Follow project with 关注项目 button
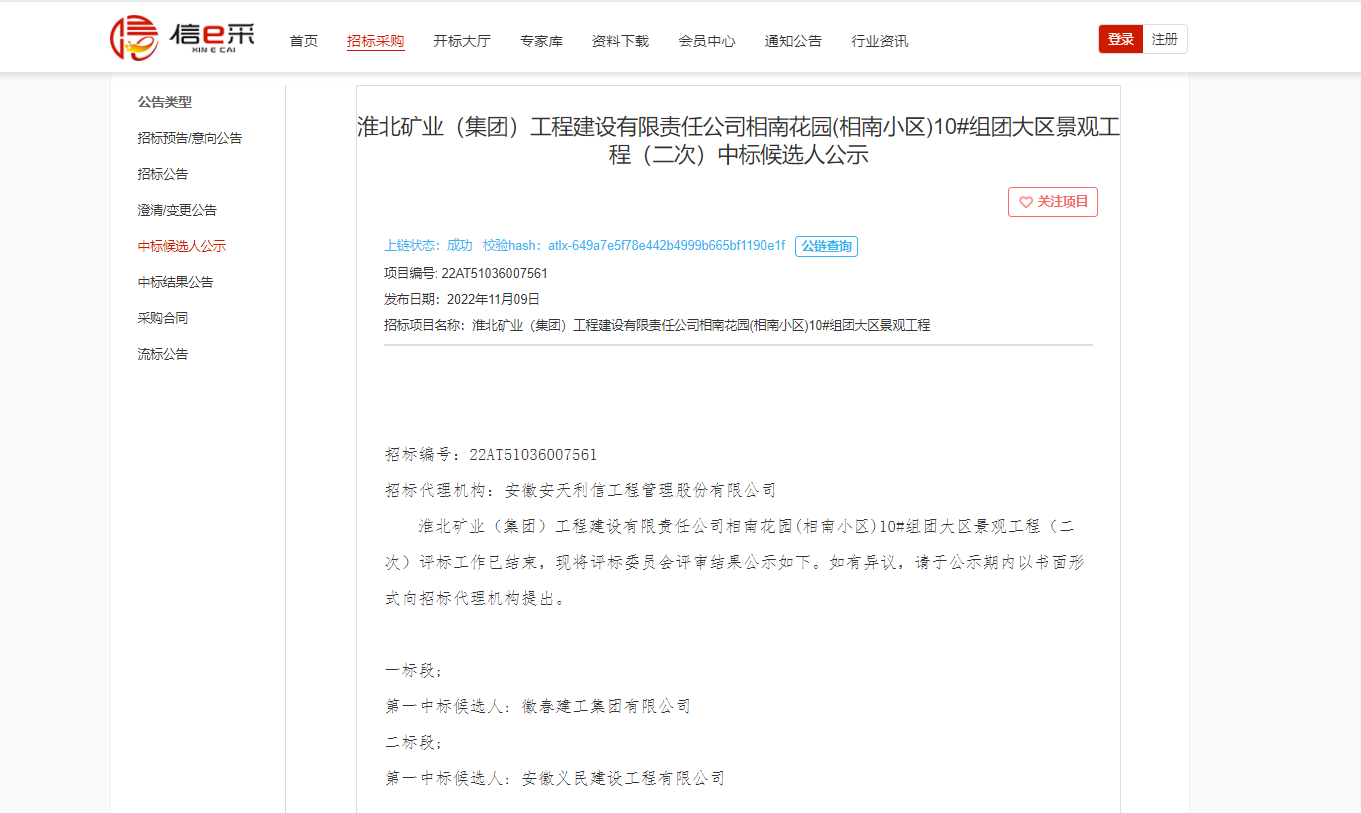The image size is (1361, 813). [x=1053, y=202]
